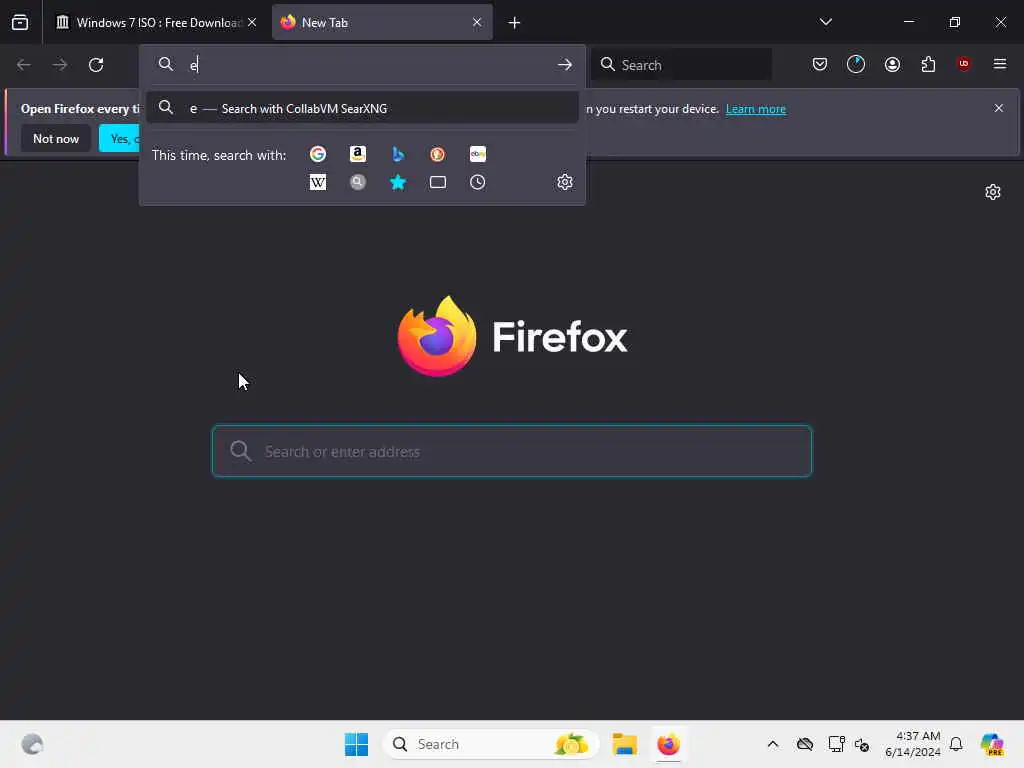Screen dimensions: 1024x768
Task: Search this time with DuckDuckGo
Action: [x=438, y=154]
